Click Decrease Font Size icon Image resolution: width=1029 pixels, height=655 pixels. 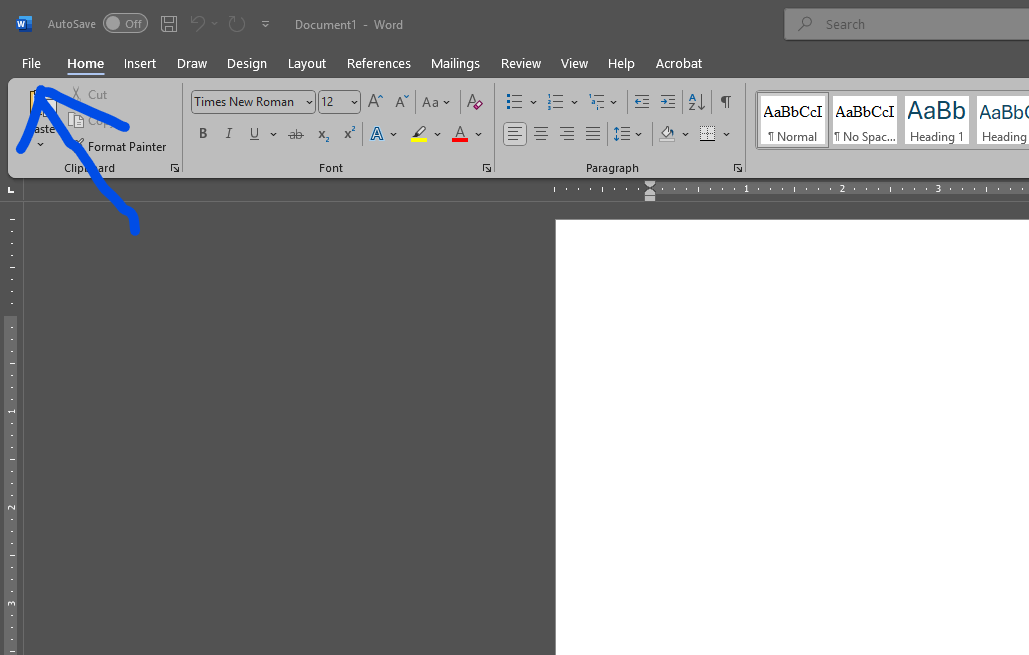pyautogui.click(x=402, y=101)
